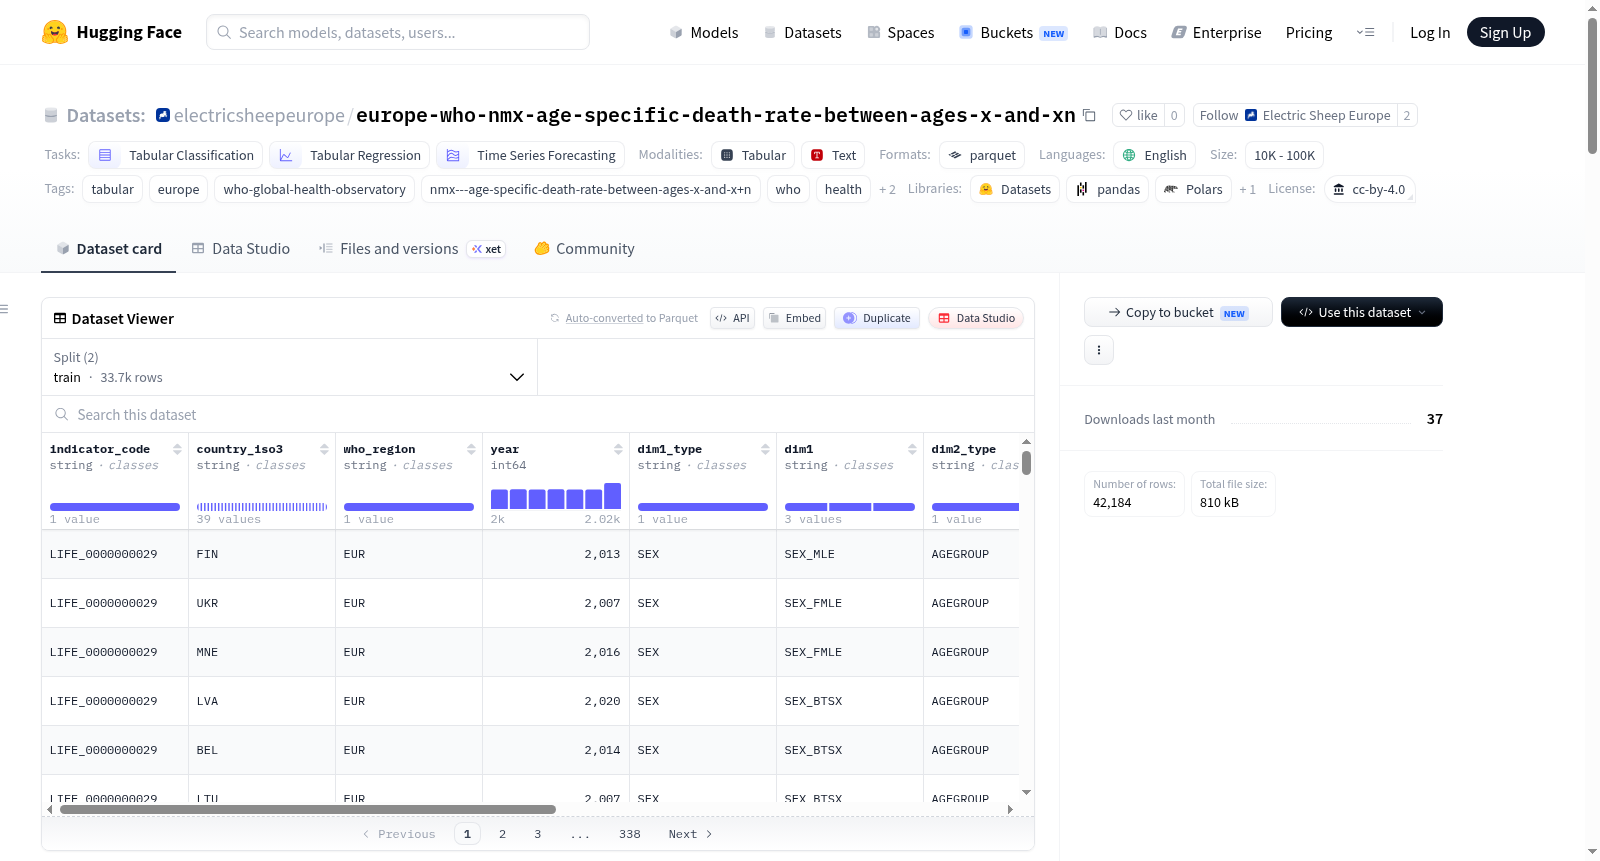The height and width of the screenshot is (861, 1600).
Task: Click Copy to bucket button
Action: pos(1178,312)
